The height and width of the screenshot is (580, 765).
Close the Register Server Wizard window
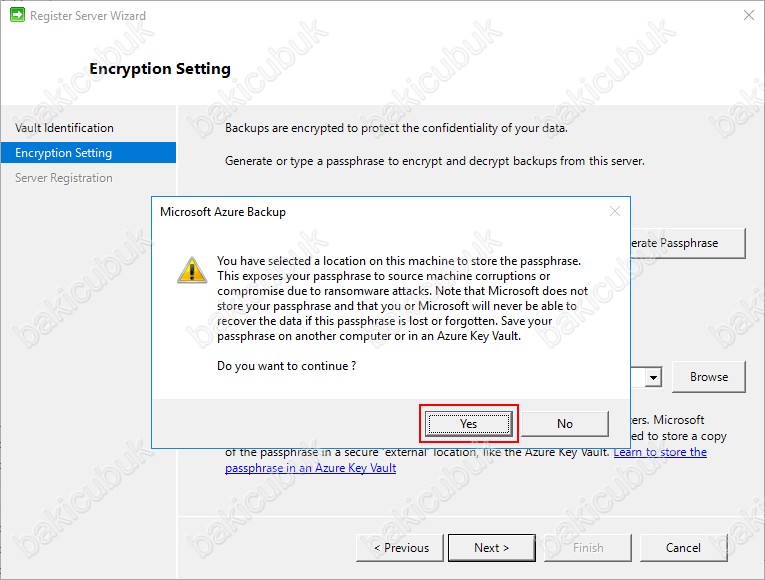pos(749,15)
